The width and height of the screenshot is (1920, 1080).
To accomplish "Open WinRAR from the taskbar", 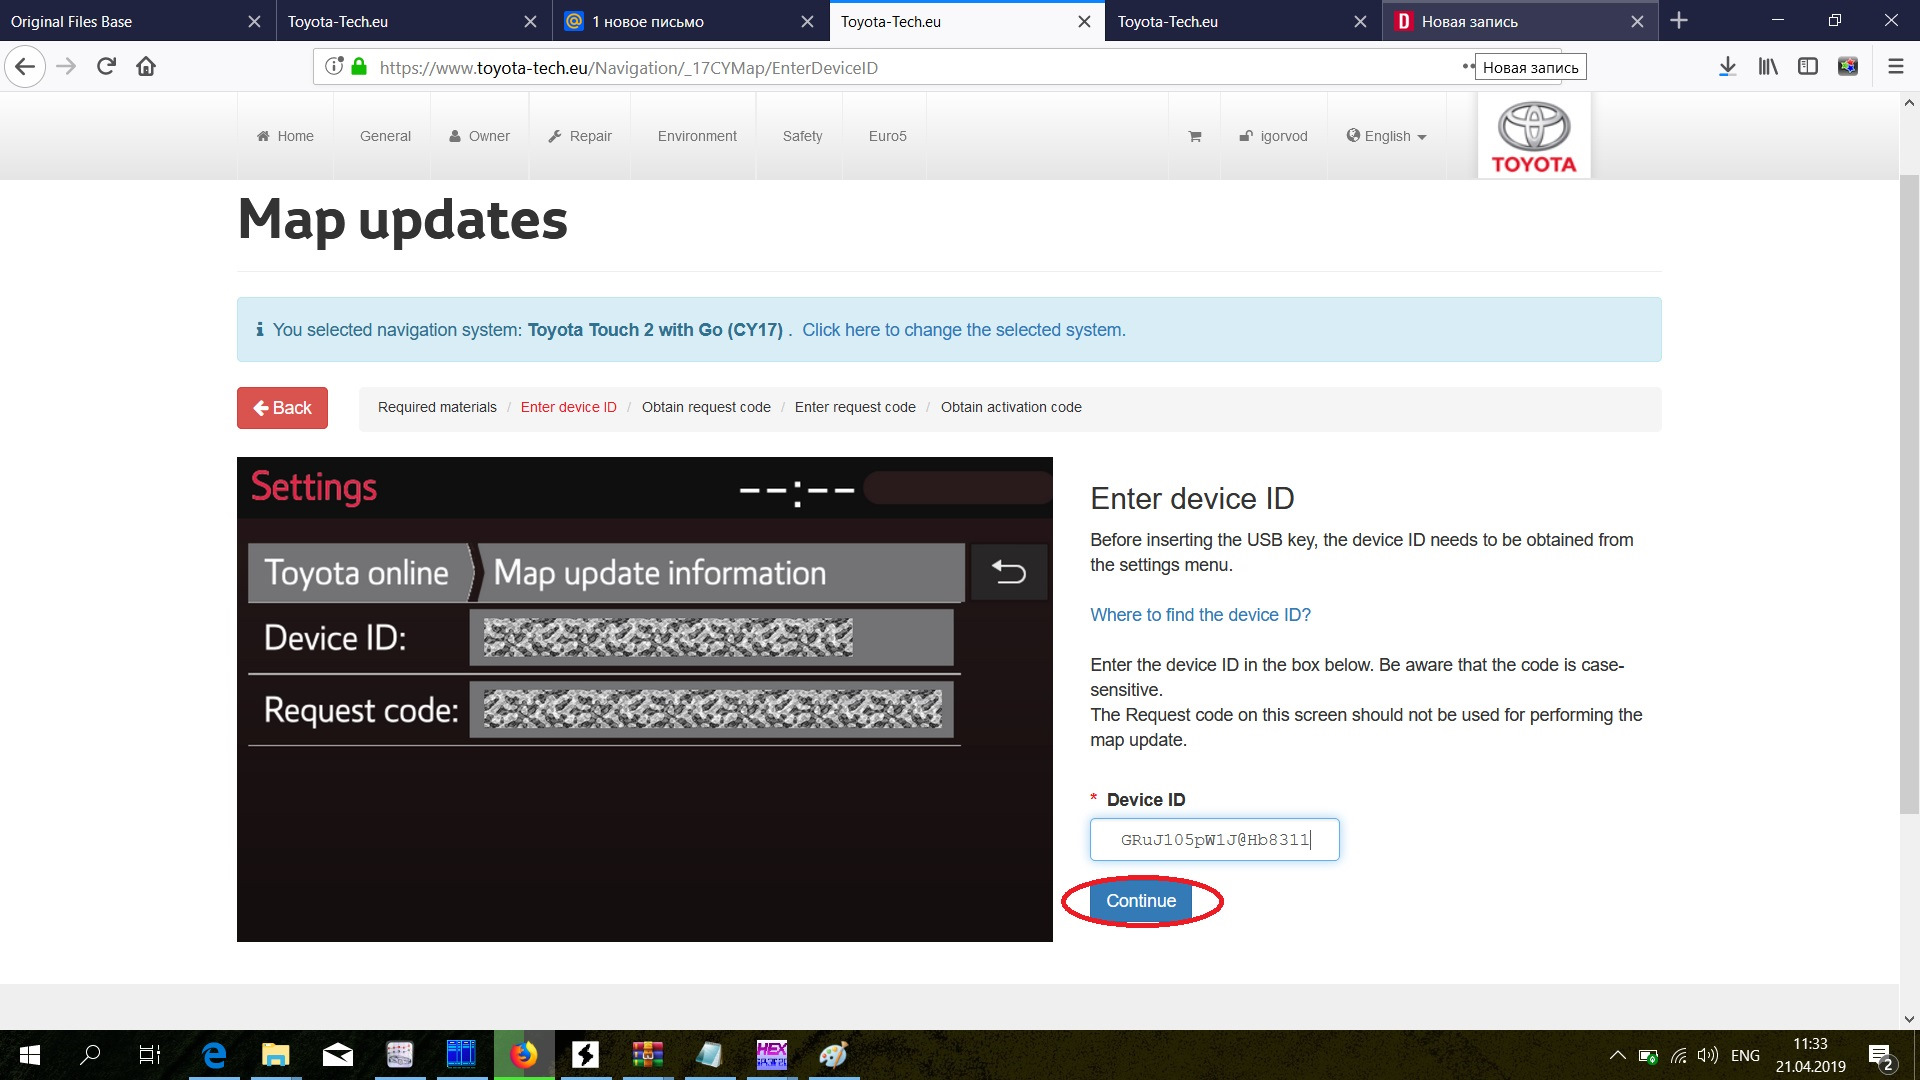I will point(648,1055).
